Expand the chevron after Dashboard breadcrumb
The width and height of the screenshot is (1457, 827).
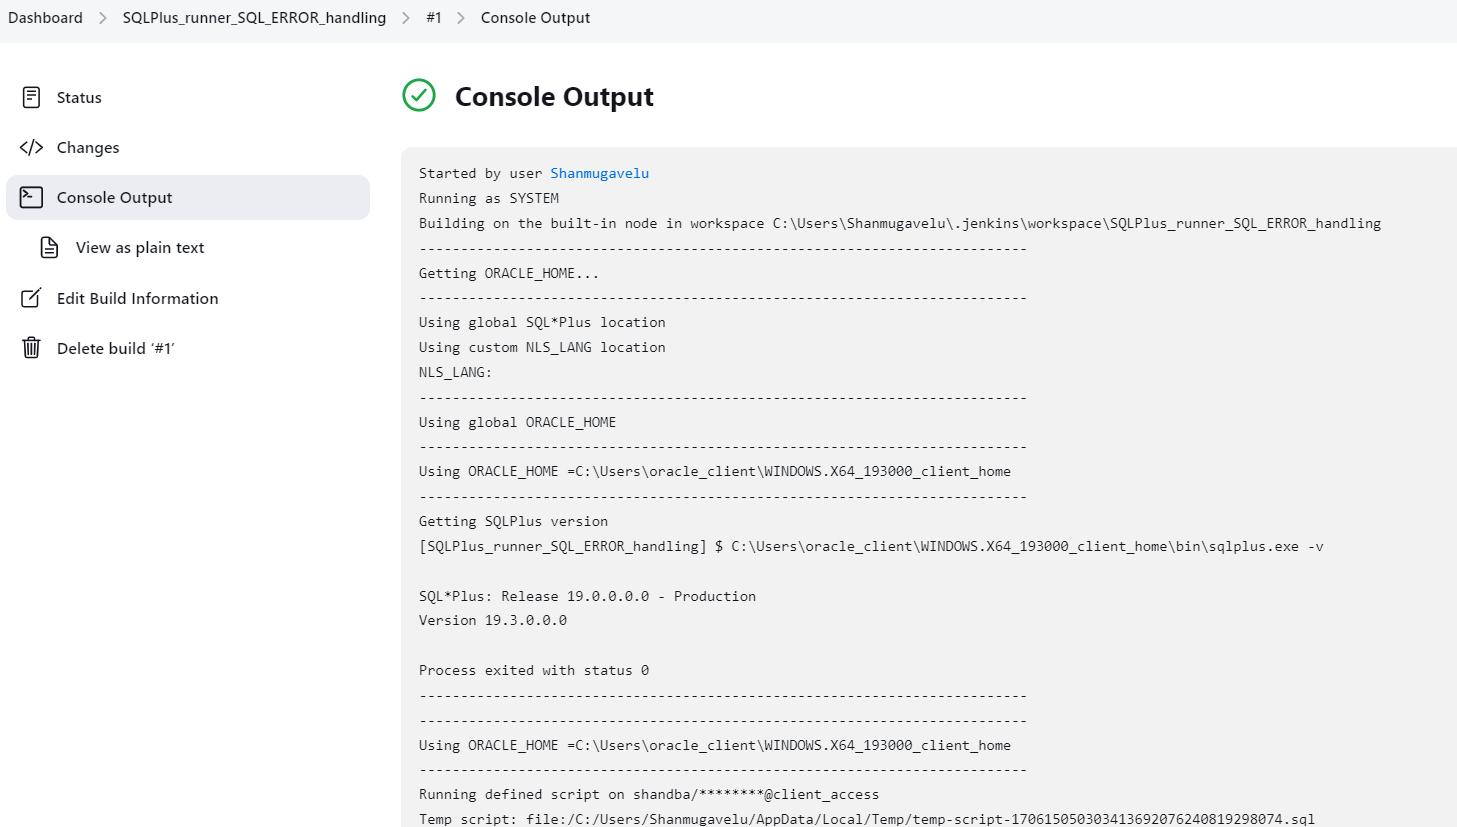102,18
